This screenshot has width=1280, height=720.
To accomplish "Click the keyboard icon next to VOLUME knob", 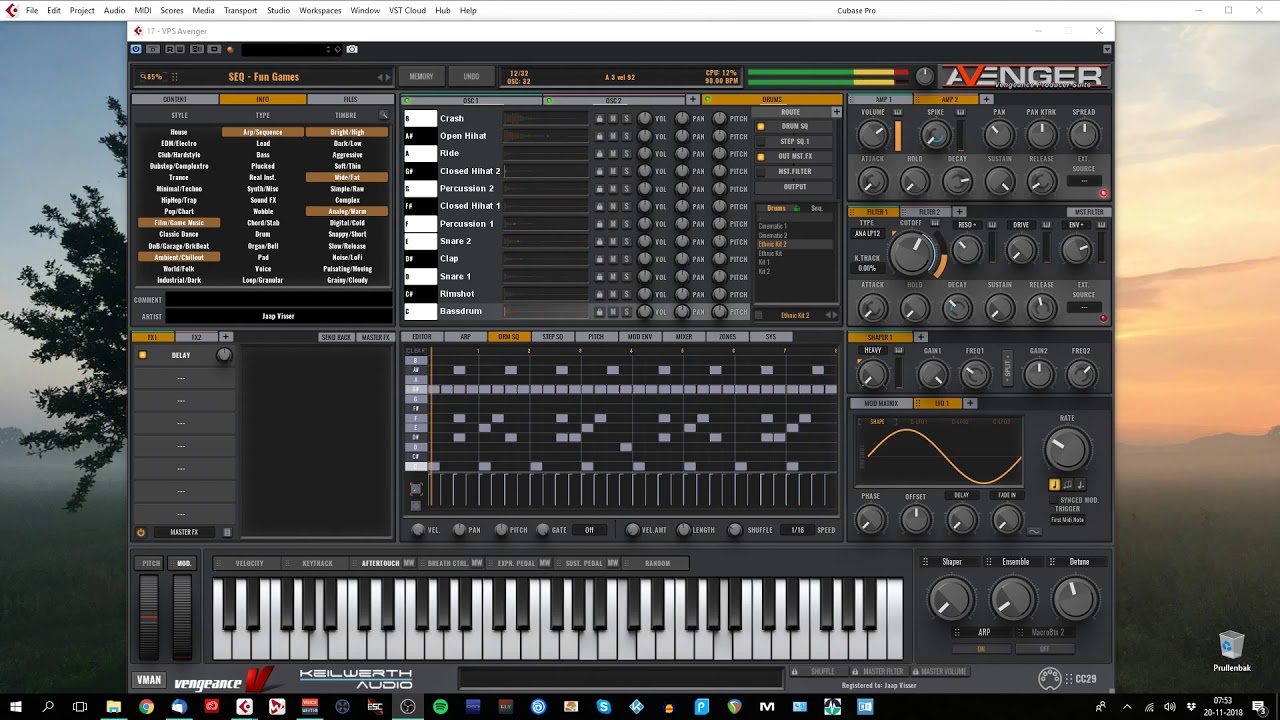I will tap(897, 112).
